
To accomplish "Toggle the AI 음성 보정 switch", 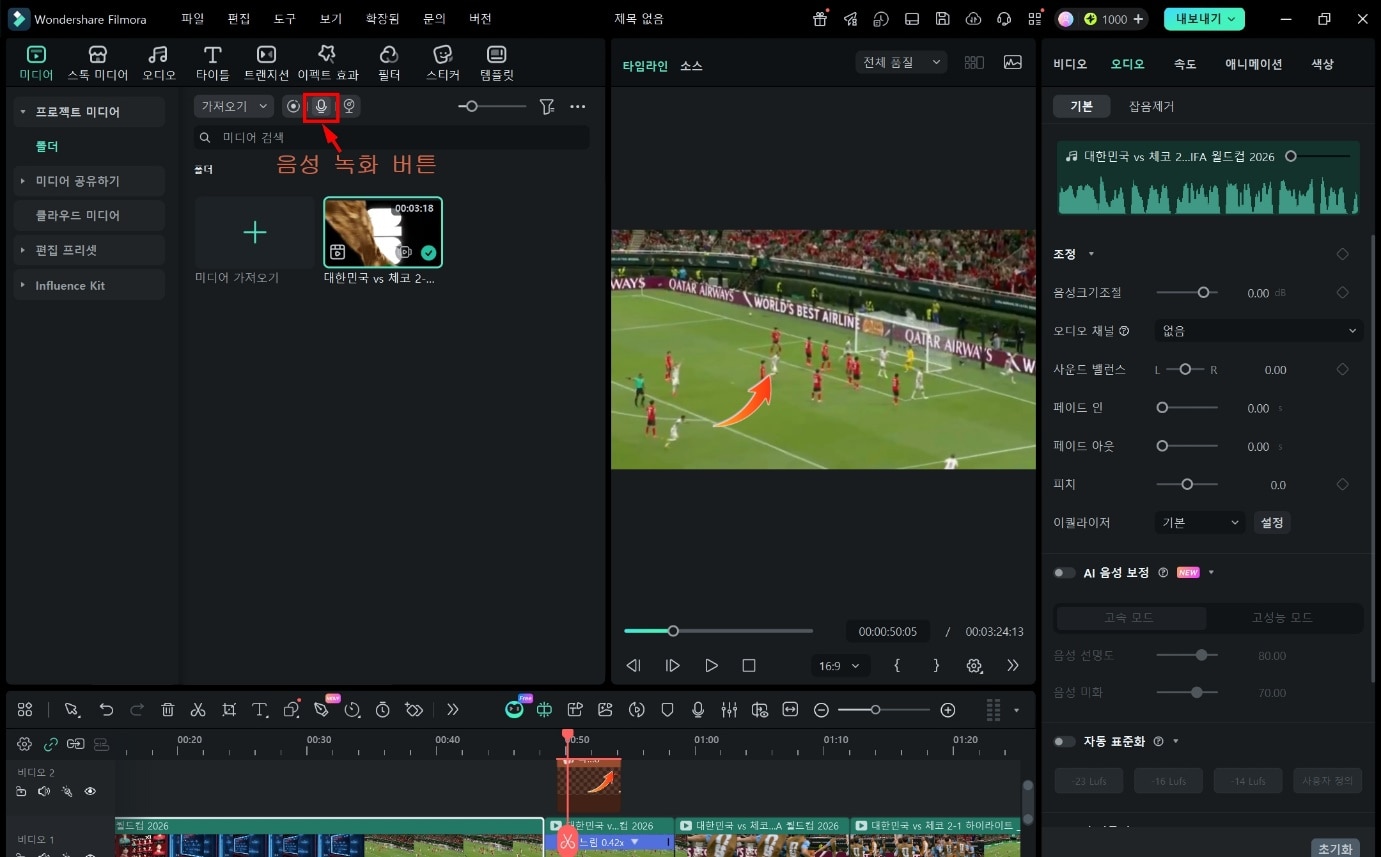I will pos(1064,573).
